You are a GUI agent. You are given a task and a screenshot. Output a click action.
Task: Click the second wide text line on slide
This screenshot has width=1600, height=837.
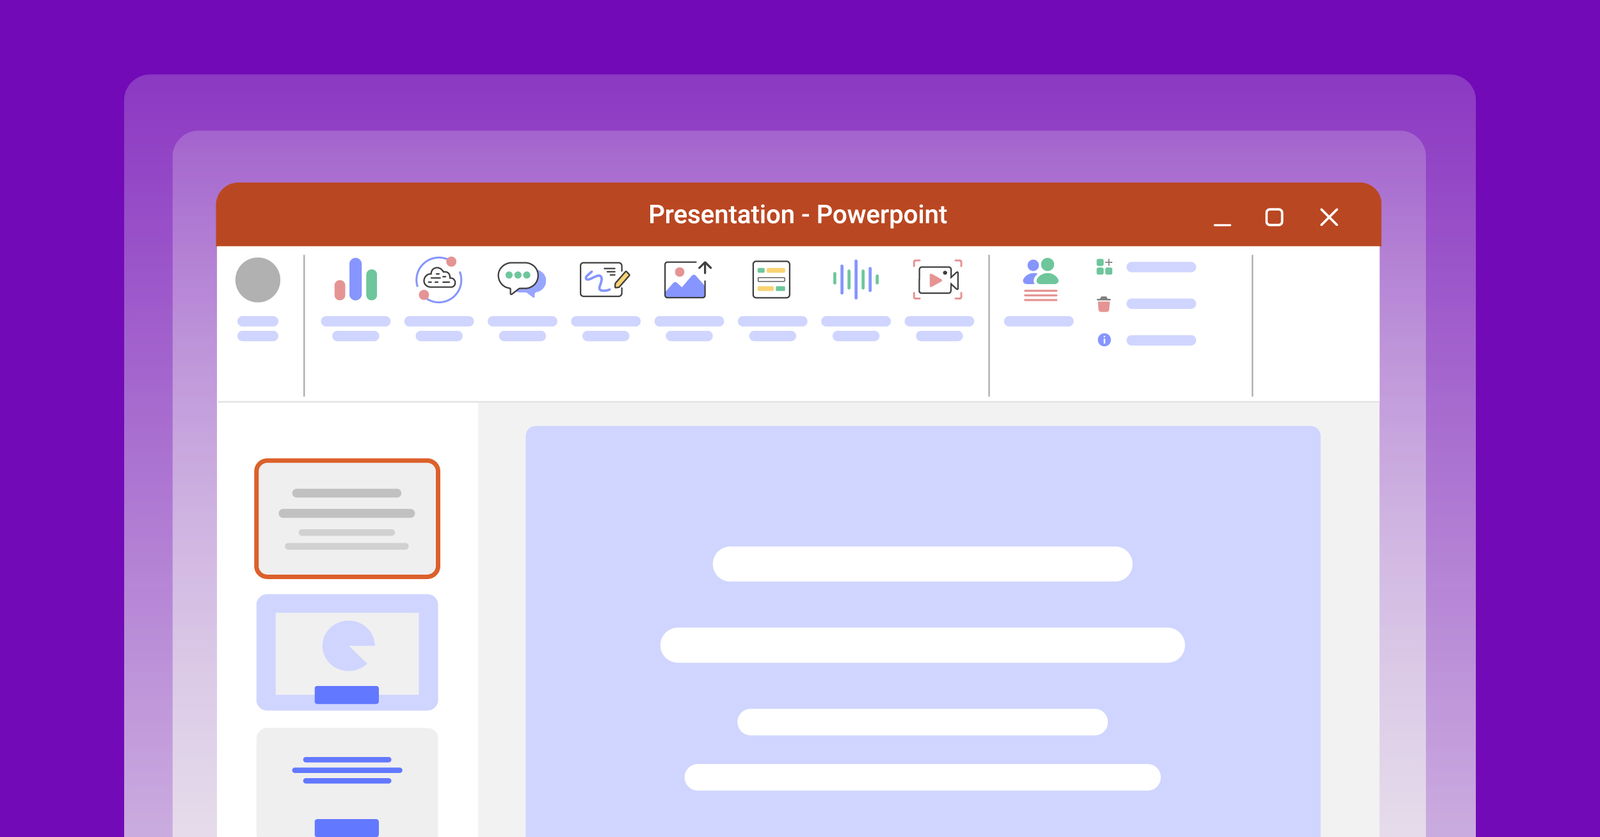pos(922,645)
